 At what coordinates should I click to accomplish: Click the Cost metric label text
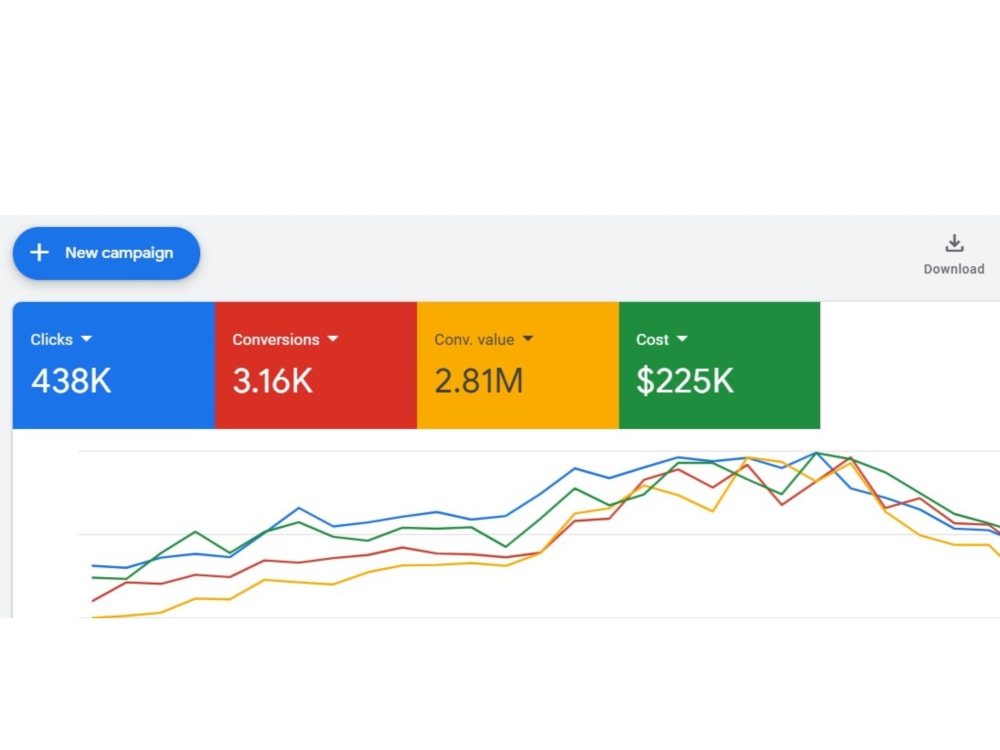652,339
